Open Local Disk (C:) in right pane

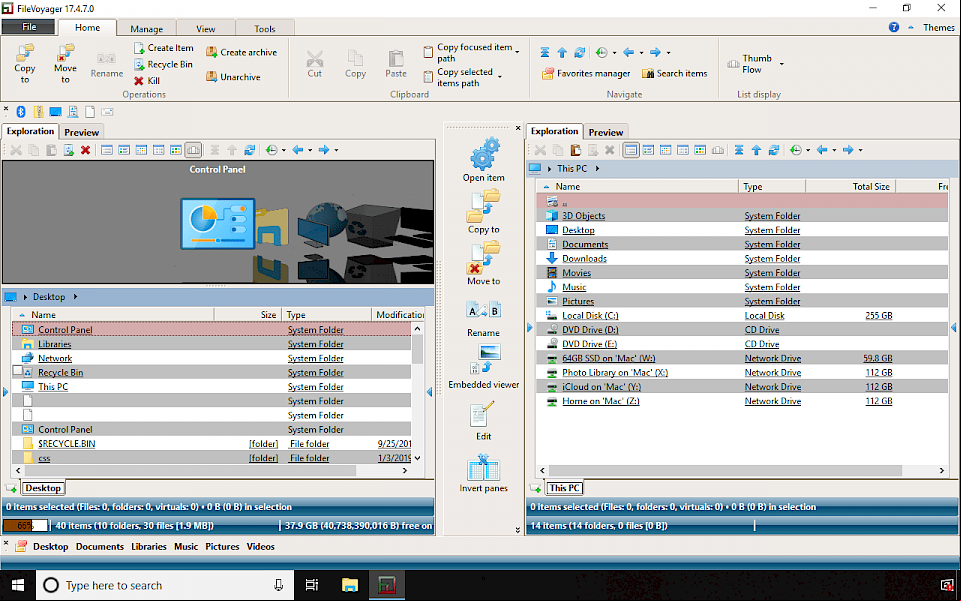click(590, 316)
